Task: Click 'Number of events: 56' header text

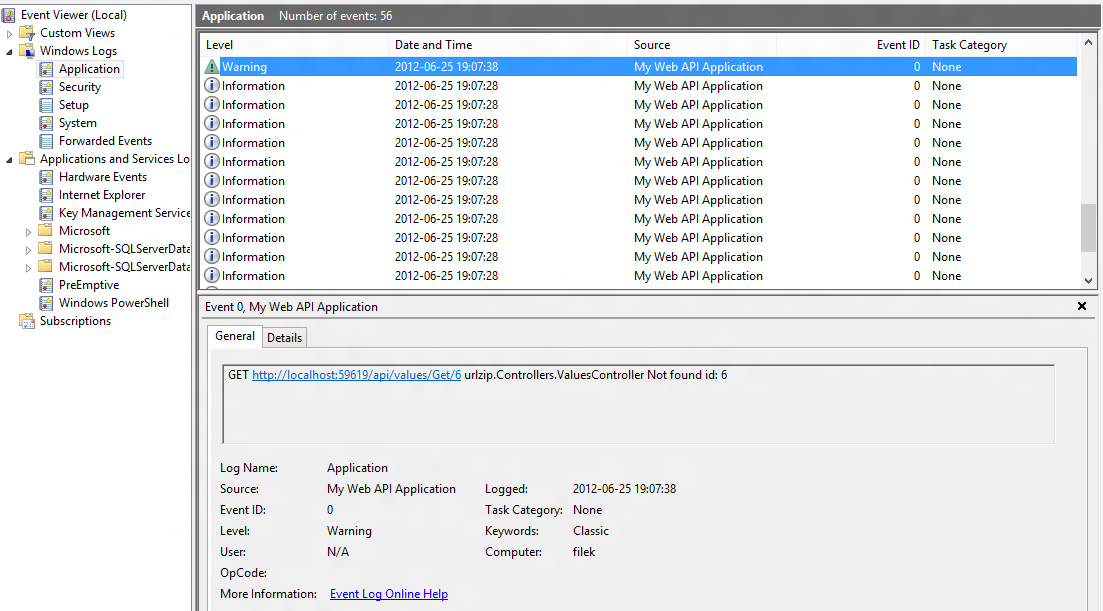Action: [x=336, y=16]
